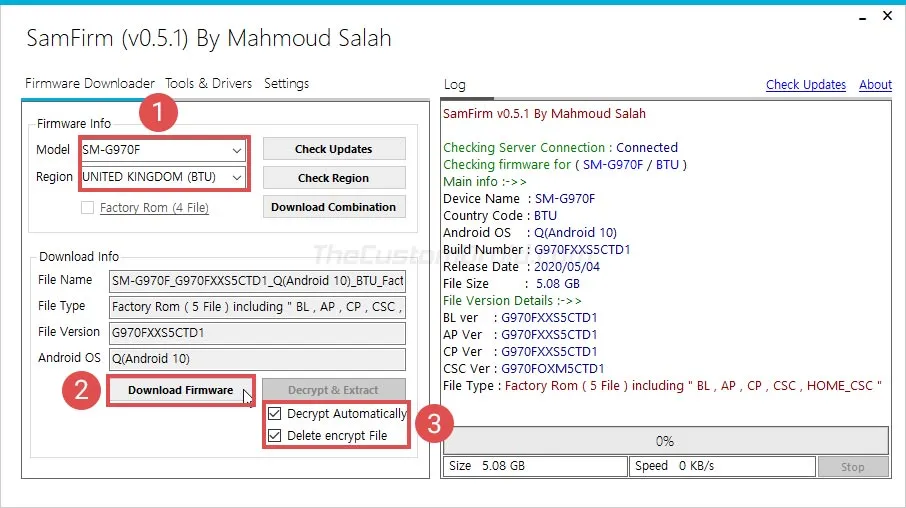906x508 pixels.
Task: Click the File Type field
Action: [257, 307]
